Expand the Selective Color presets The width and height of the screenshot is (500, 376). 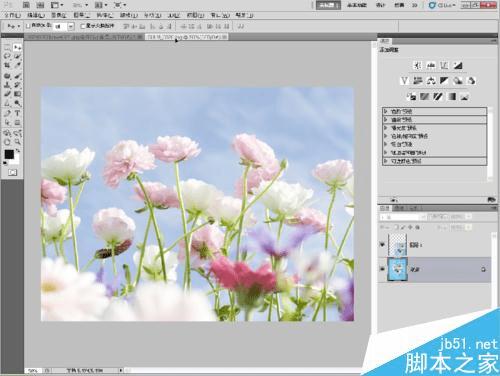click(386, 161)
